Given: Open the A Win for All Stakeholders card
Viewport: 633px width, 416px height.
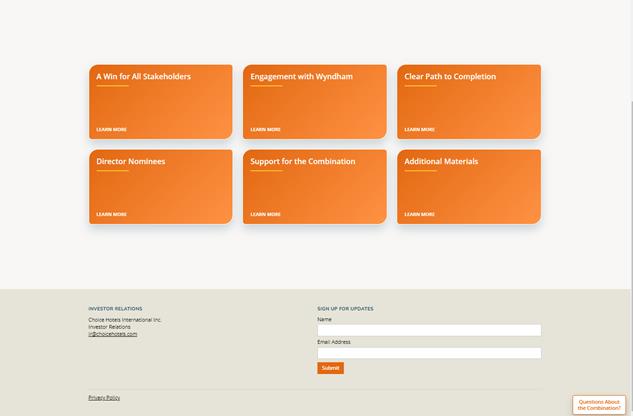Looking at the screenshot, I should 160,100.
